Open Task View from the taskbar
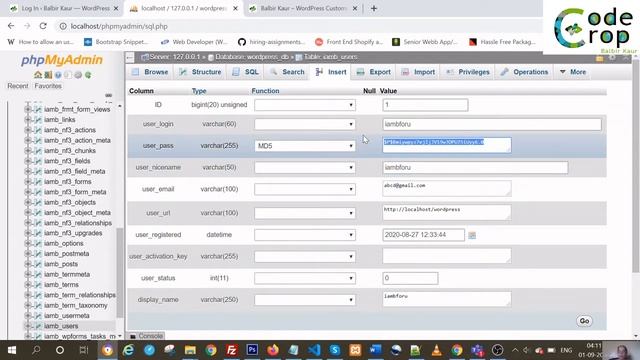The width and height of the screenshot is (640, 360). tap(84, 350)
